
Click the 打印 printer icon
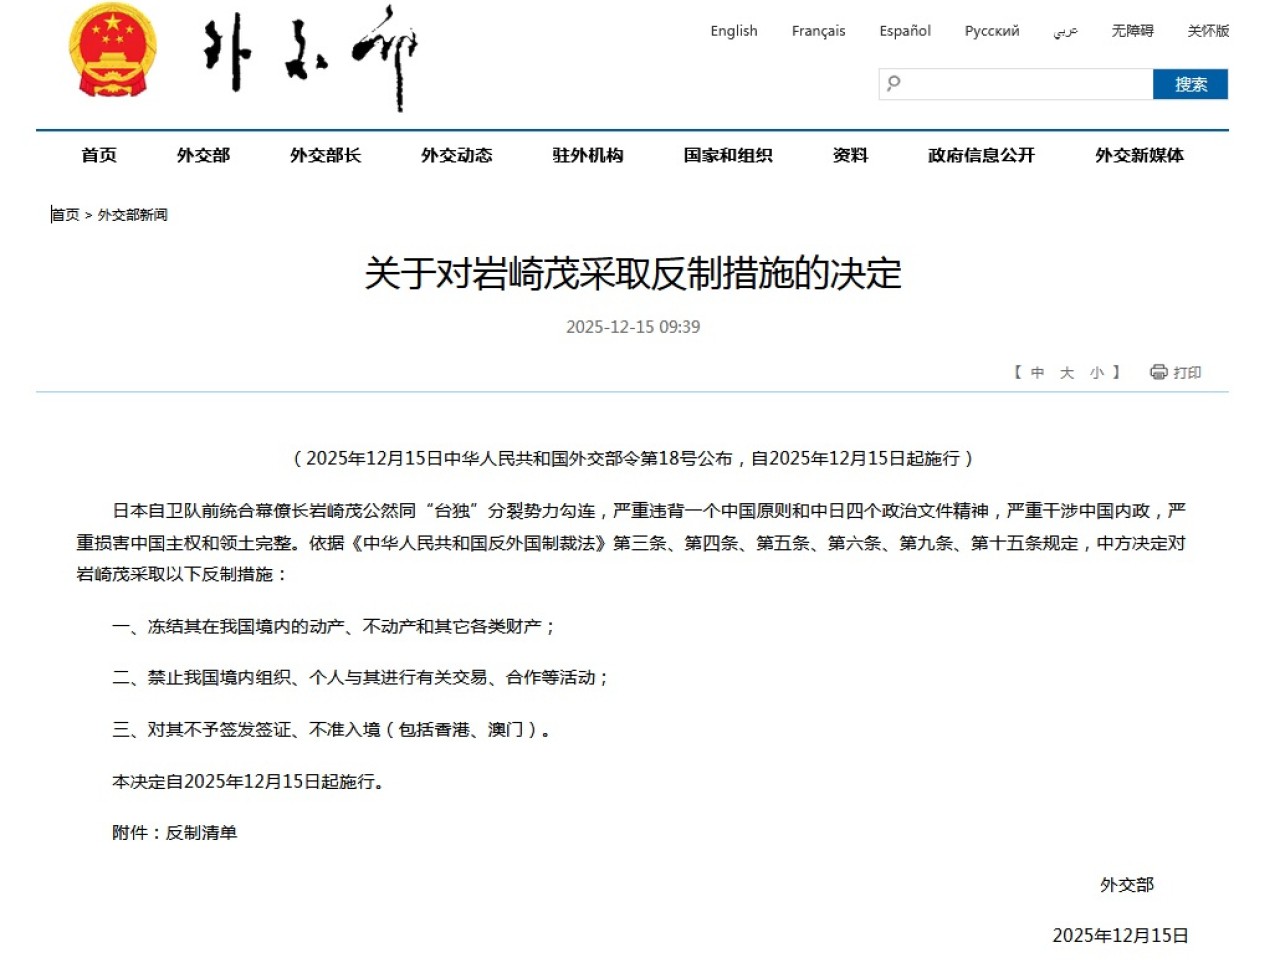1157,372
